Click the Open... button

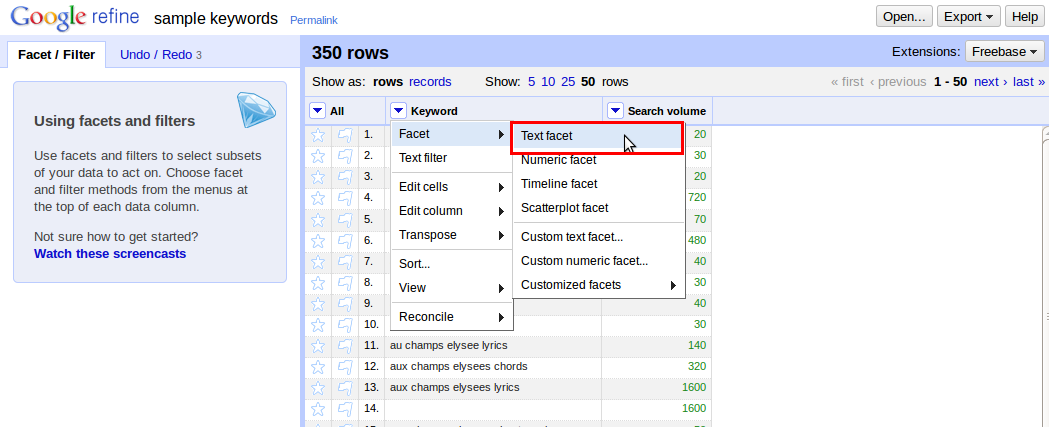point(904,17)
